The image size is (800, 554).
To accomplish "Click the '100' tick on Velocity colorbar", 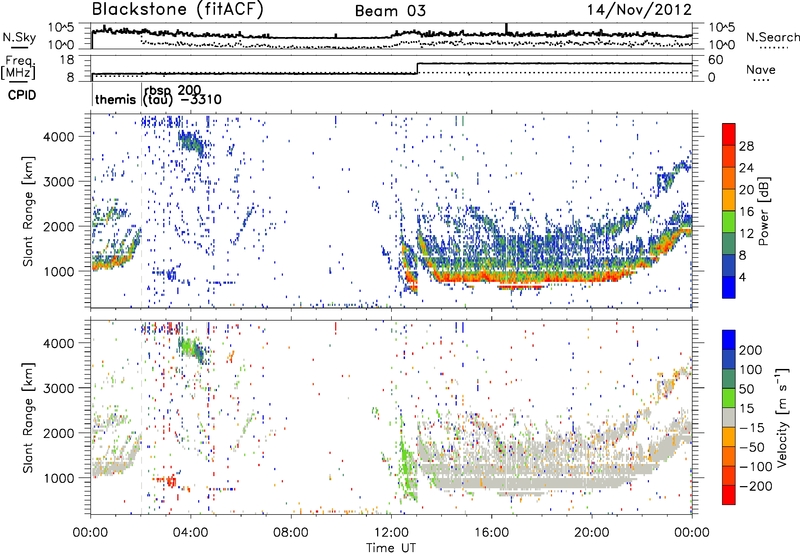I will [751, 370].
